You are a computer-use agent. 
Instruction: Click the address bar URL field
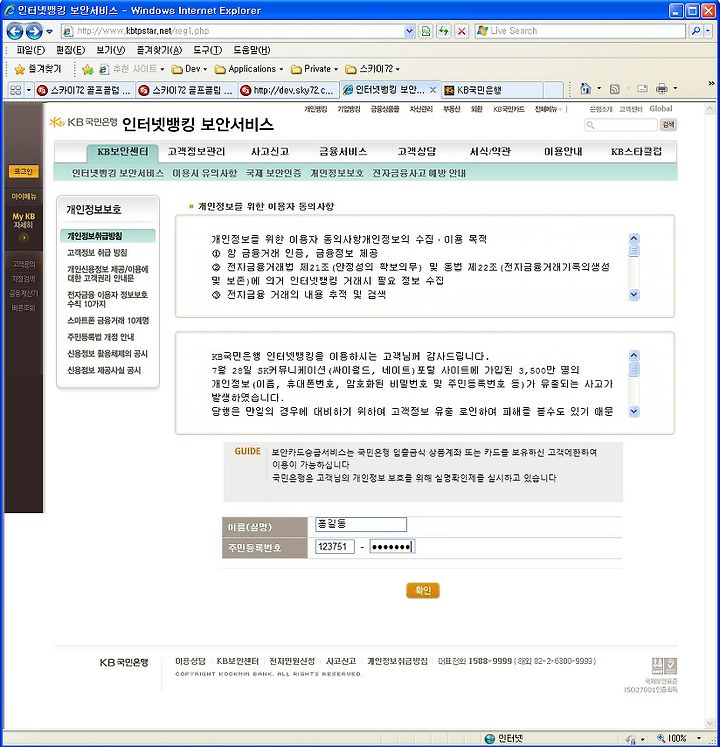pyautogui.click(x=238, y=31)
